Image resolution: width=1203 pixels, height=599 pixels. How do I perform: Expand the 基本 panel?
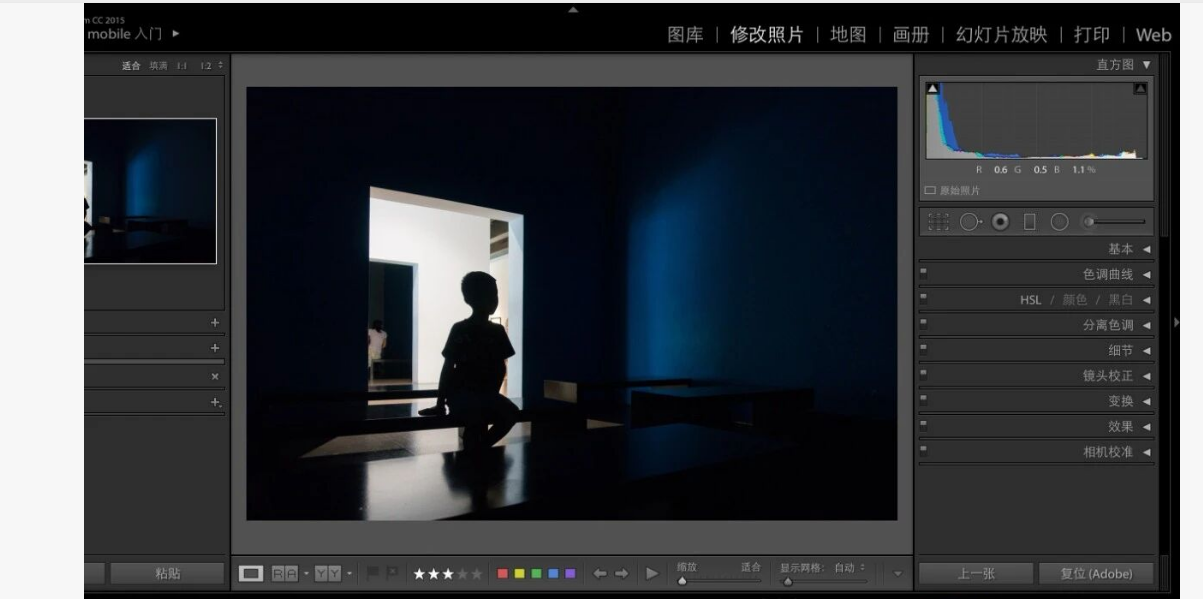coord(1130,249)
